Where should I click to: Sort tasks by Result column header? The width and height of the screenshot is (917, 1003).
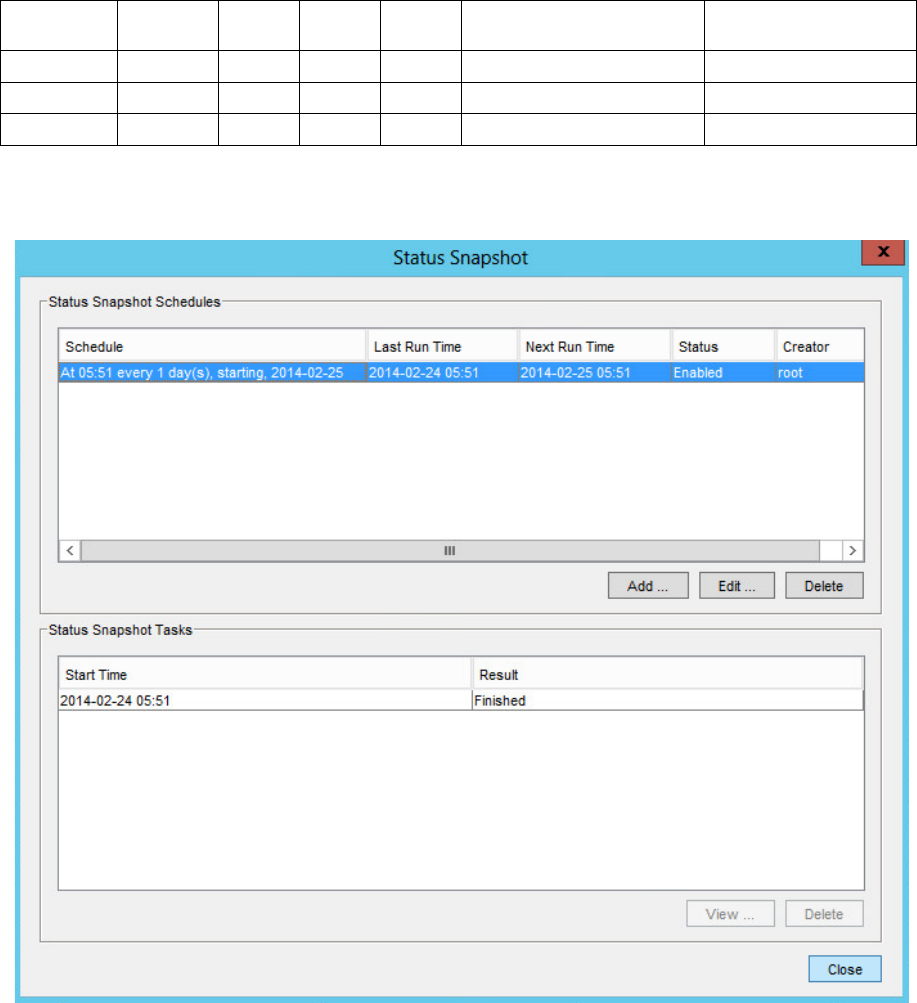click(666, 675)
